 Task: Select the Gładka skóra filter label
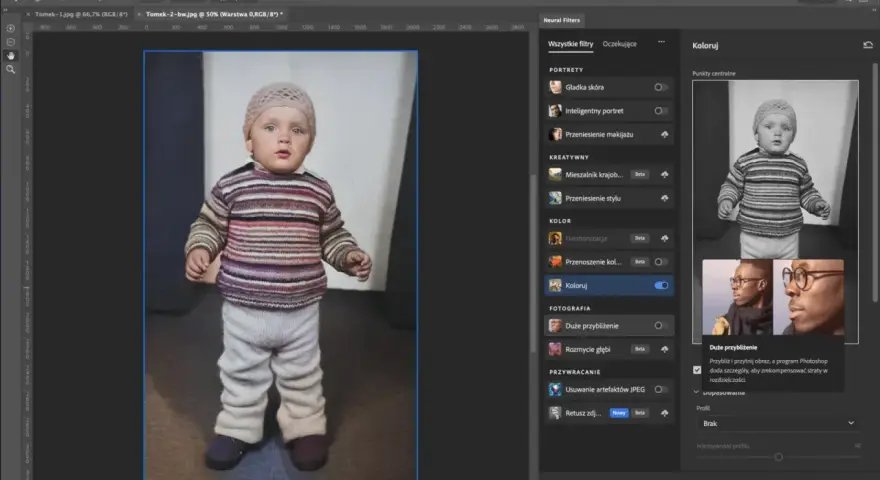[x=585, y=87]
